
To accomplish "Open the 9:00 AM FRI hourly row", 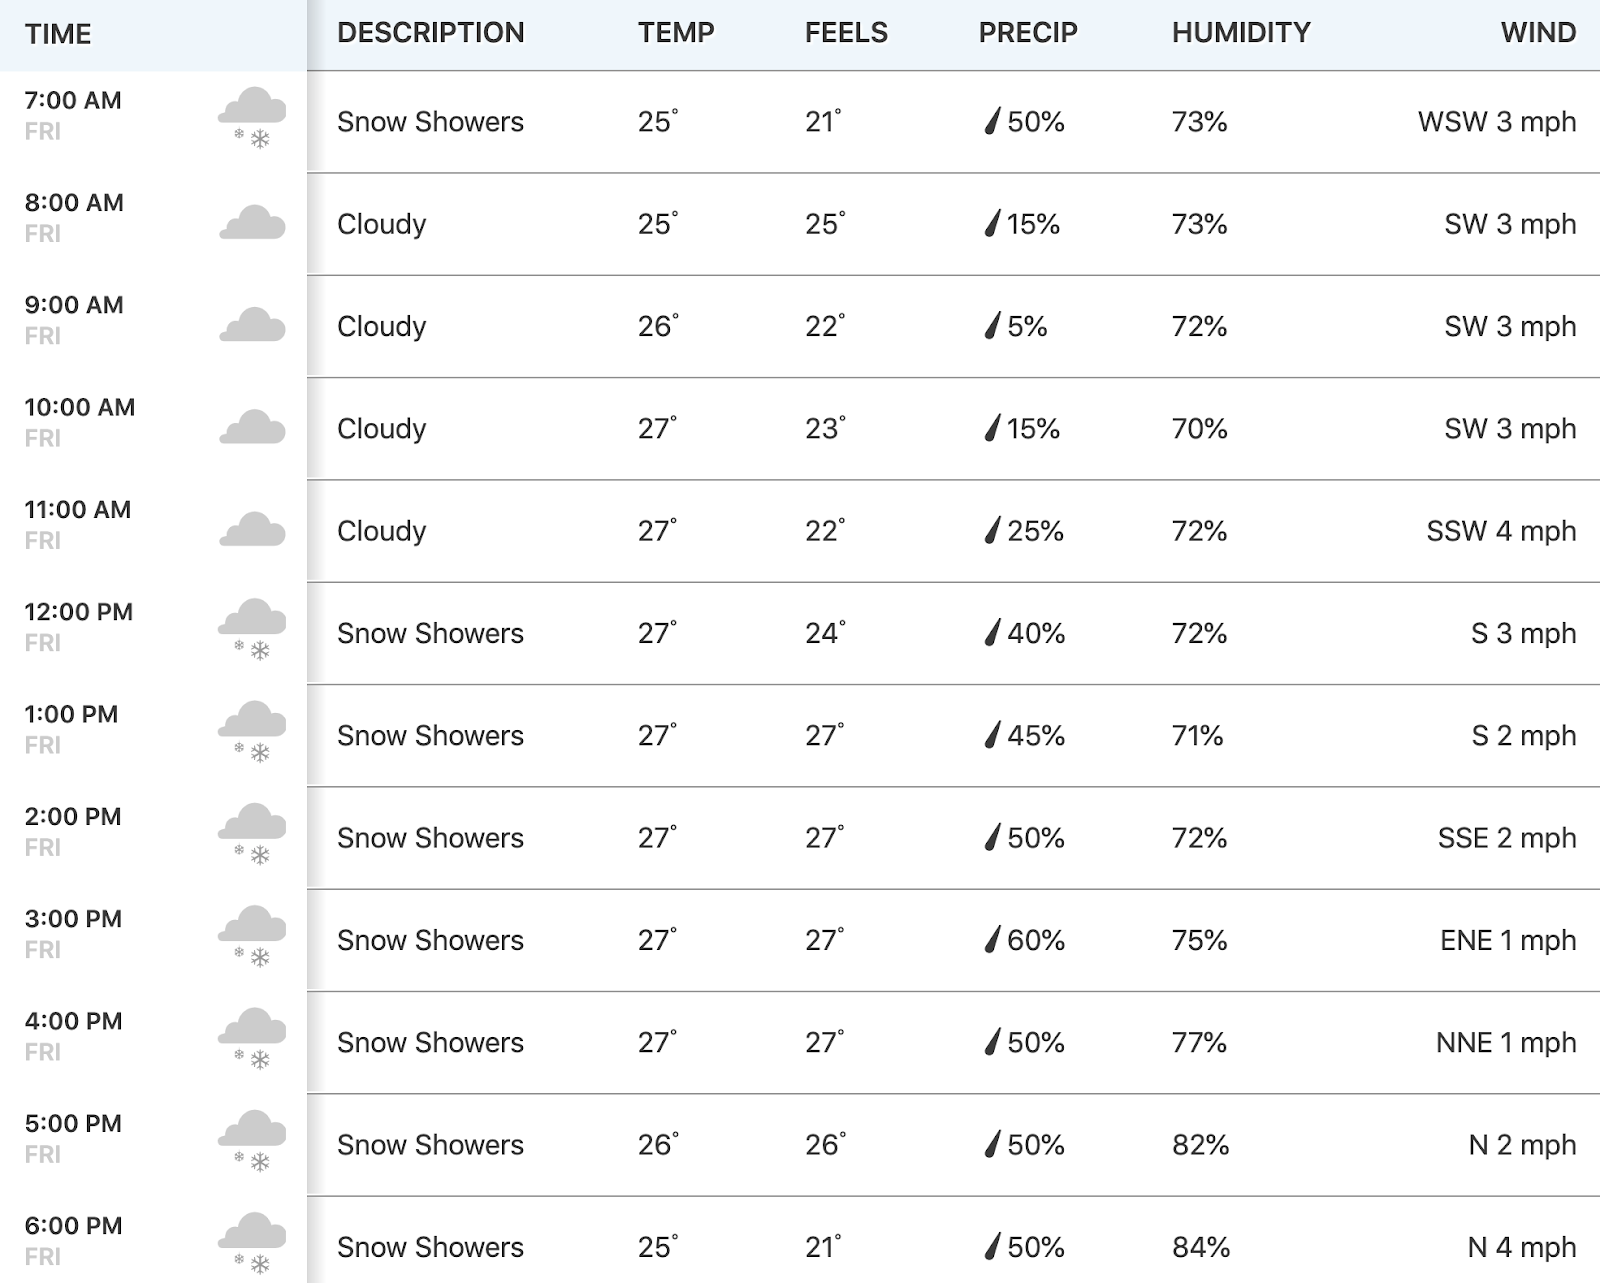I will (800, 326).
